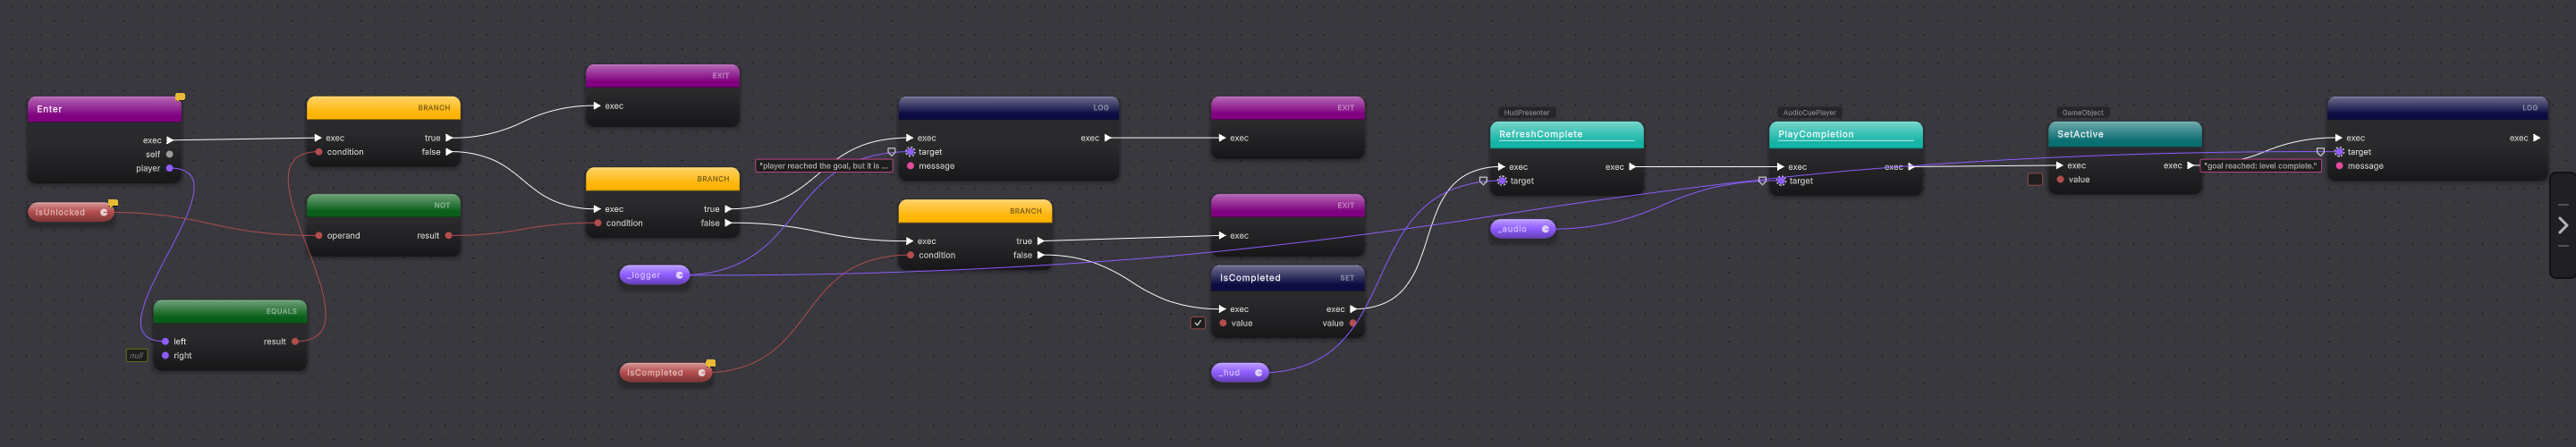Expand the side panel with the chevron arrow

2562,226
